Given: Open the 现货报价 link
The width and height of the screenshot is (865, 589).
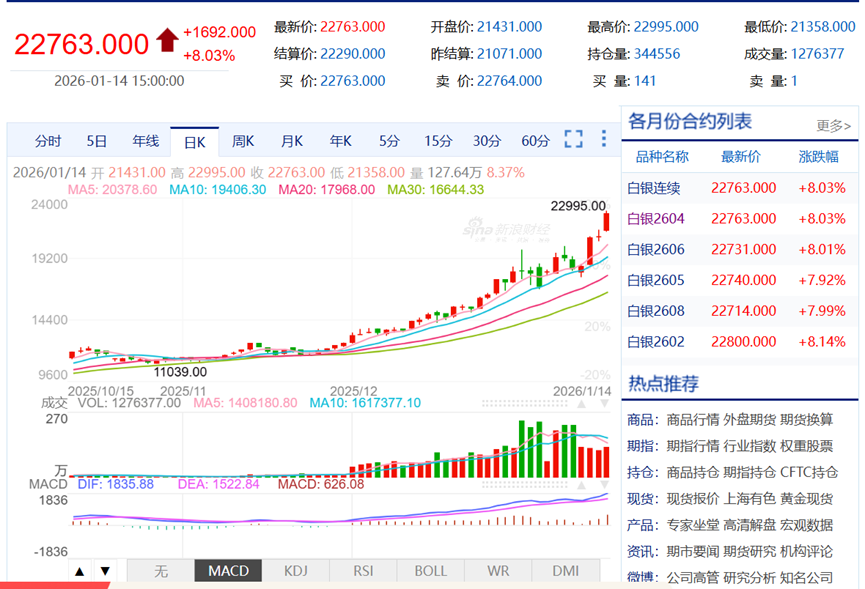Looking at the screenshot, I should 694,500.
